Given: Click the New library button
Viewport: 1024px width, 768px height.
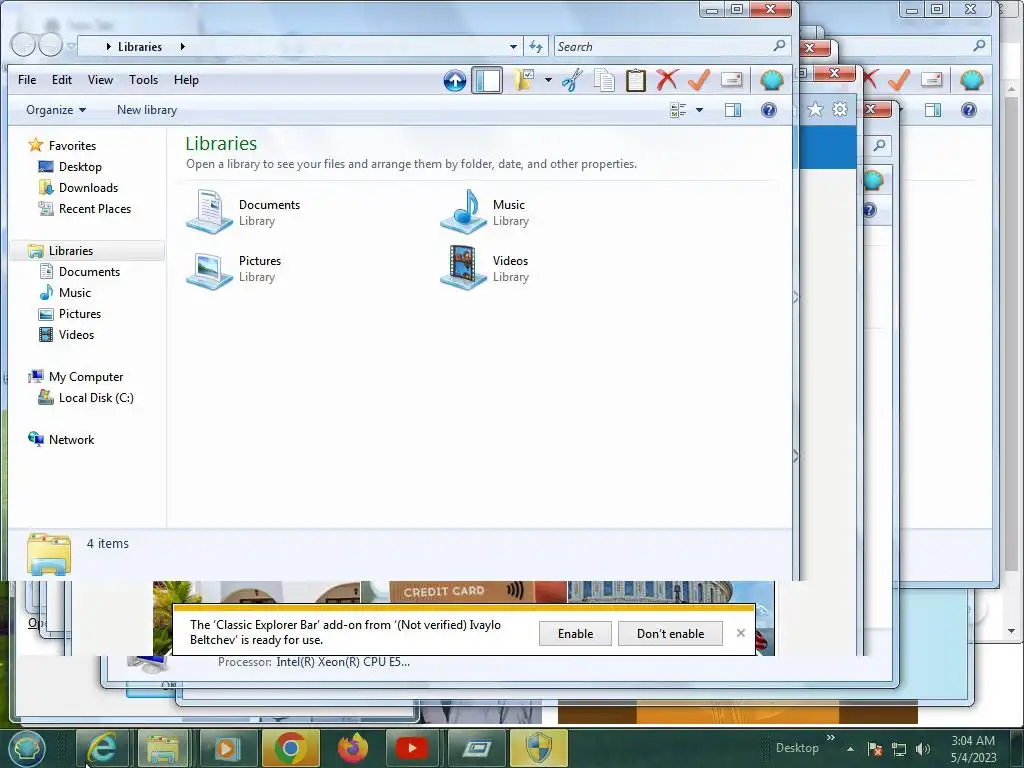Looking at the screenshot, I should [147, 110].
